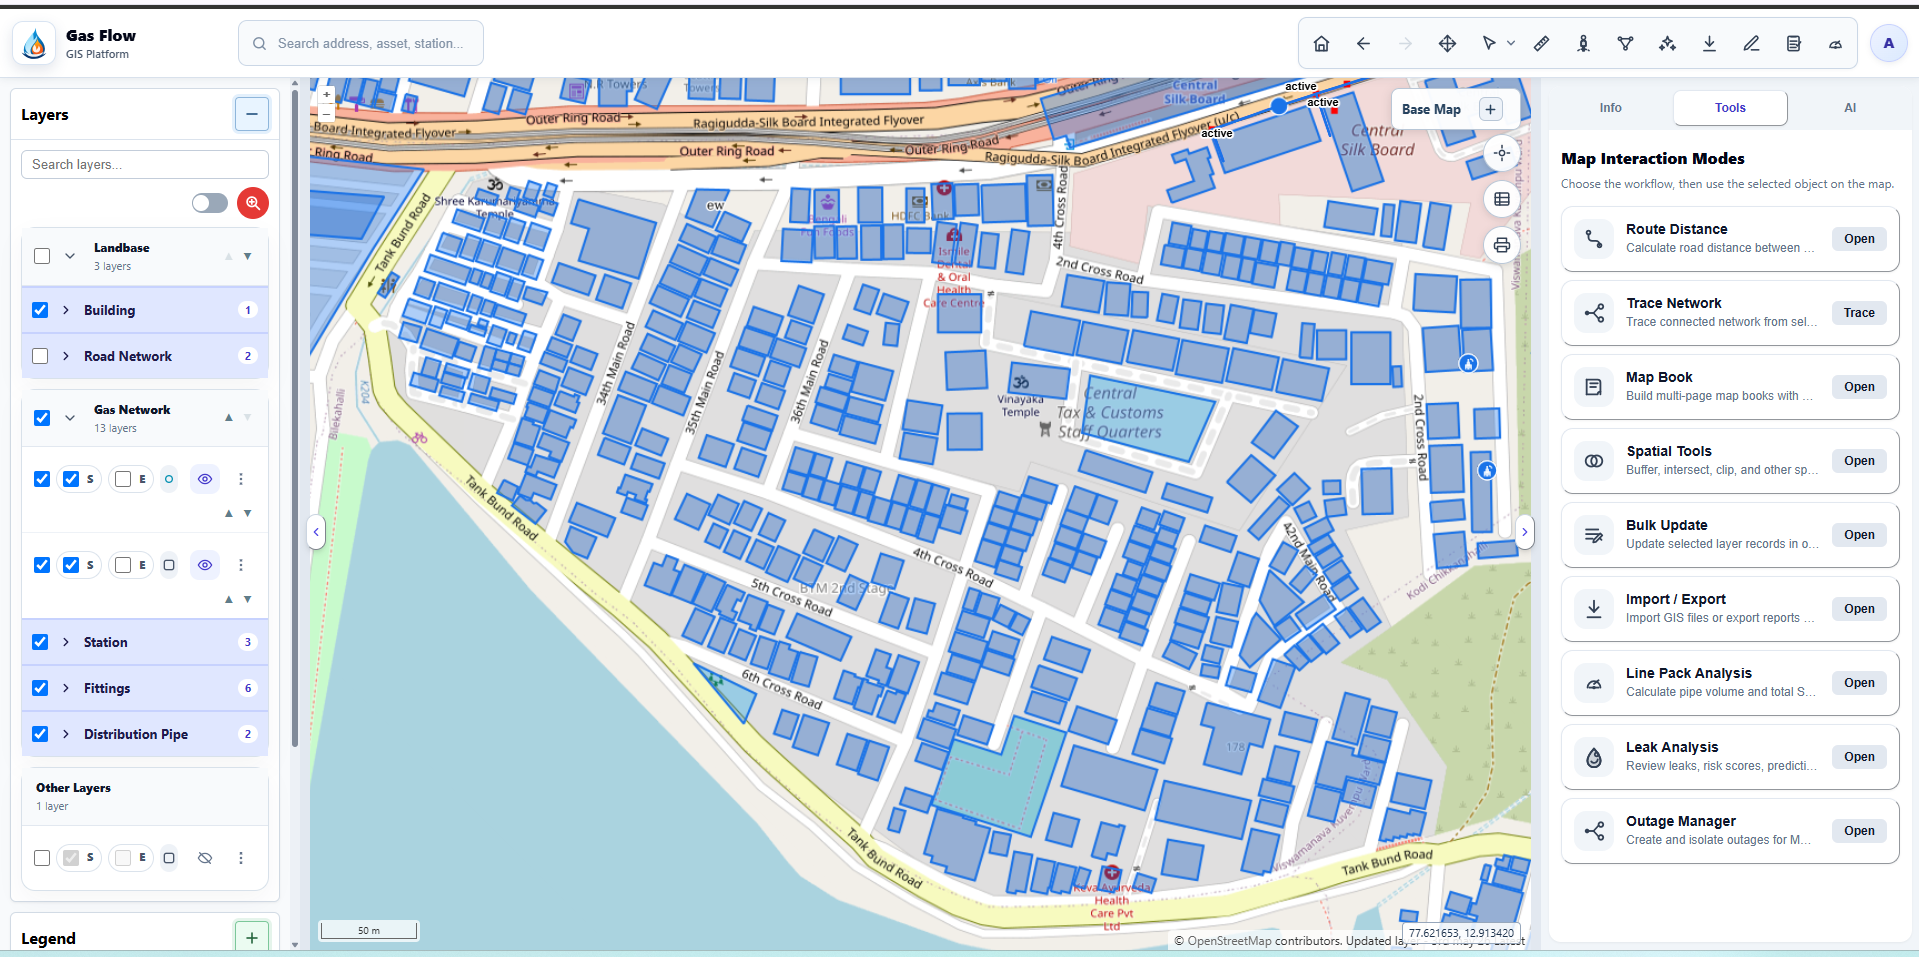Screen dimensions: 1919x957
Task: Expand the Building layer chevron
Action: pyautogui.click(x=66, y=310)
